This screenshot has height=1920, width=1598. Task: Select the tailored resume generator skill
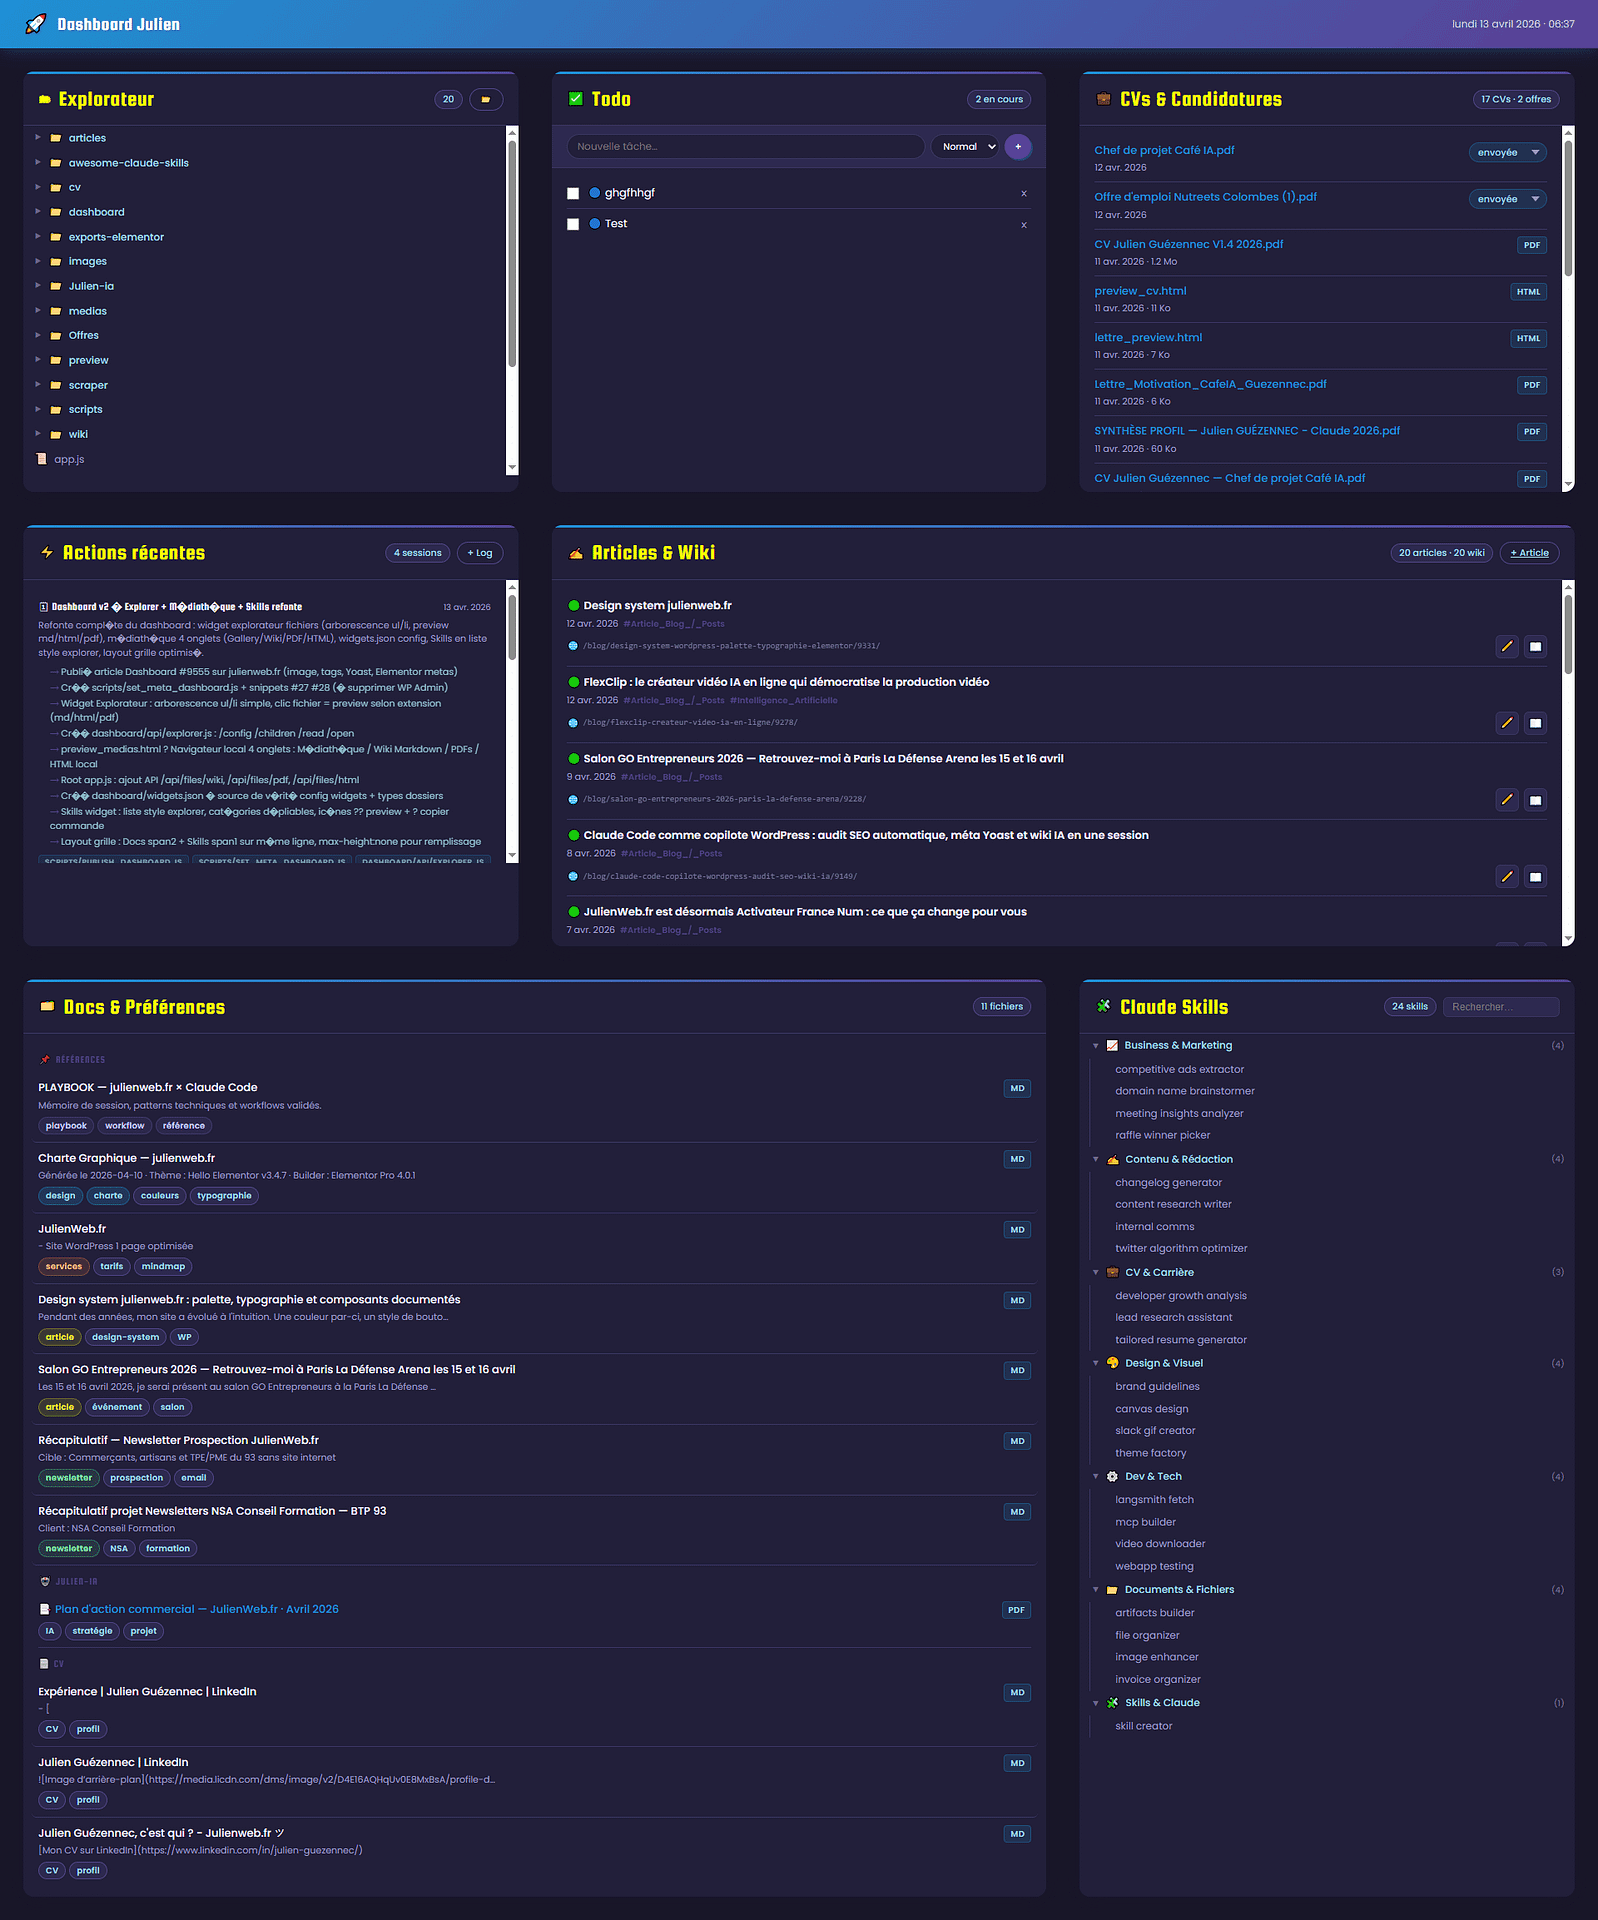tap(1180, 1340)
